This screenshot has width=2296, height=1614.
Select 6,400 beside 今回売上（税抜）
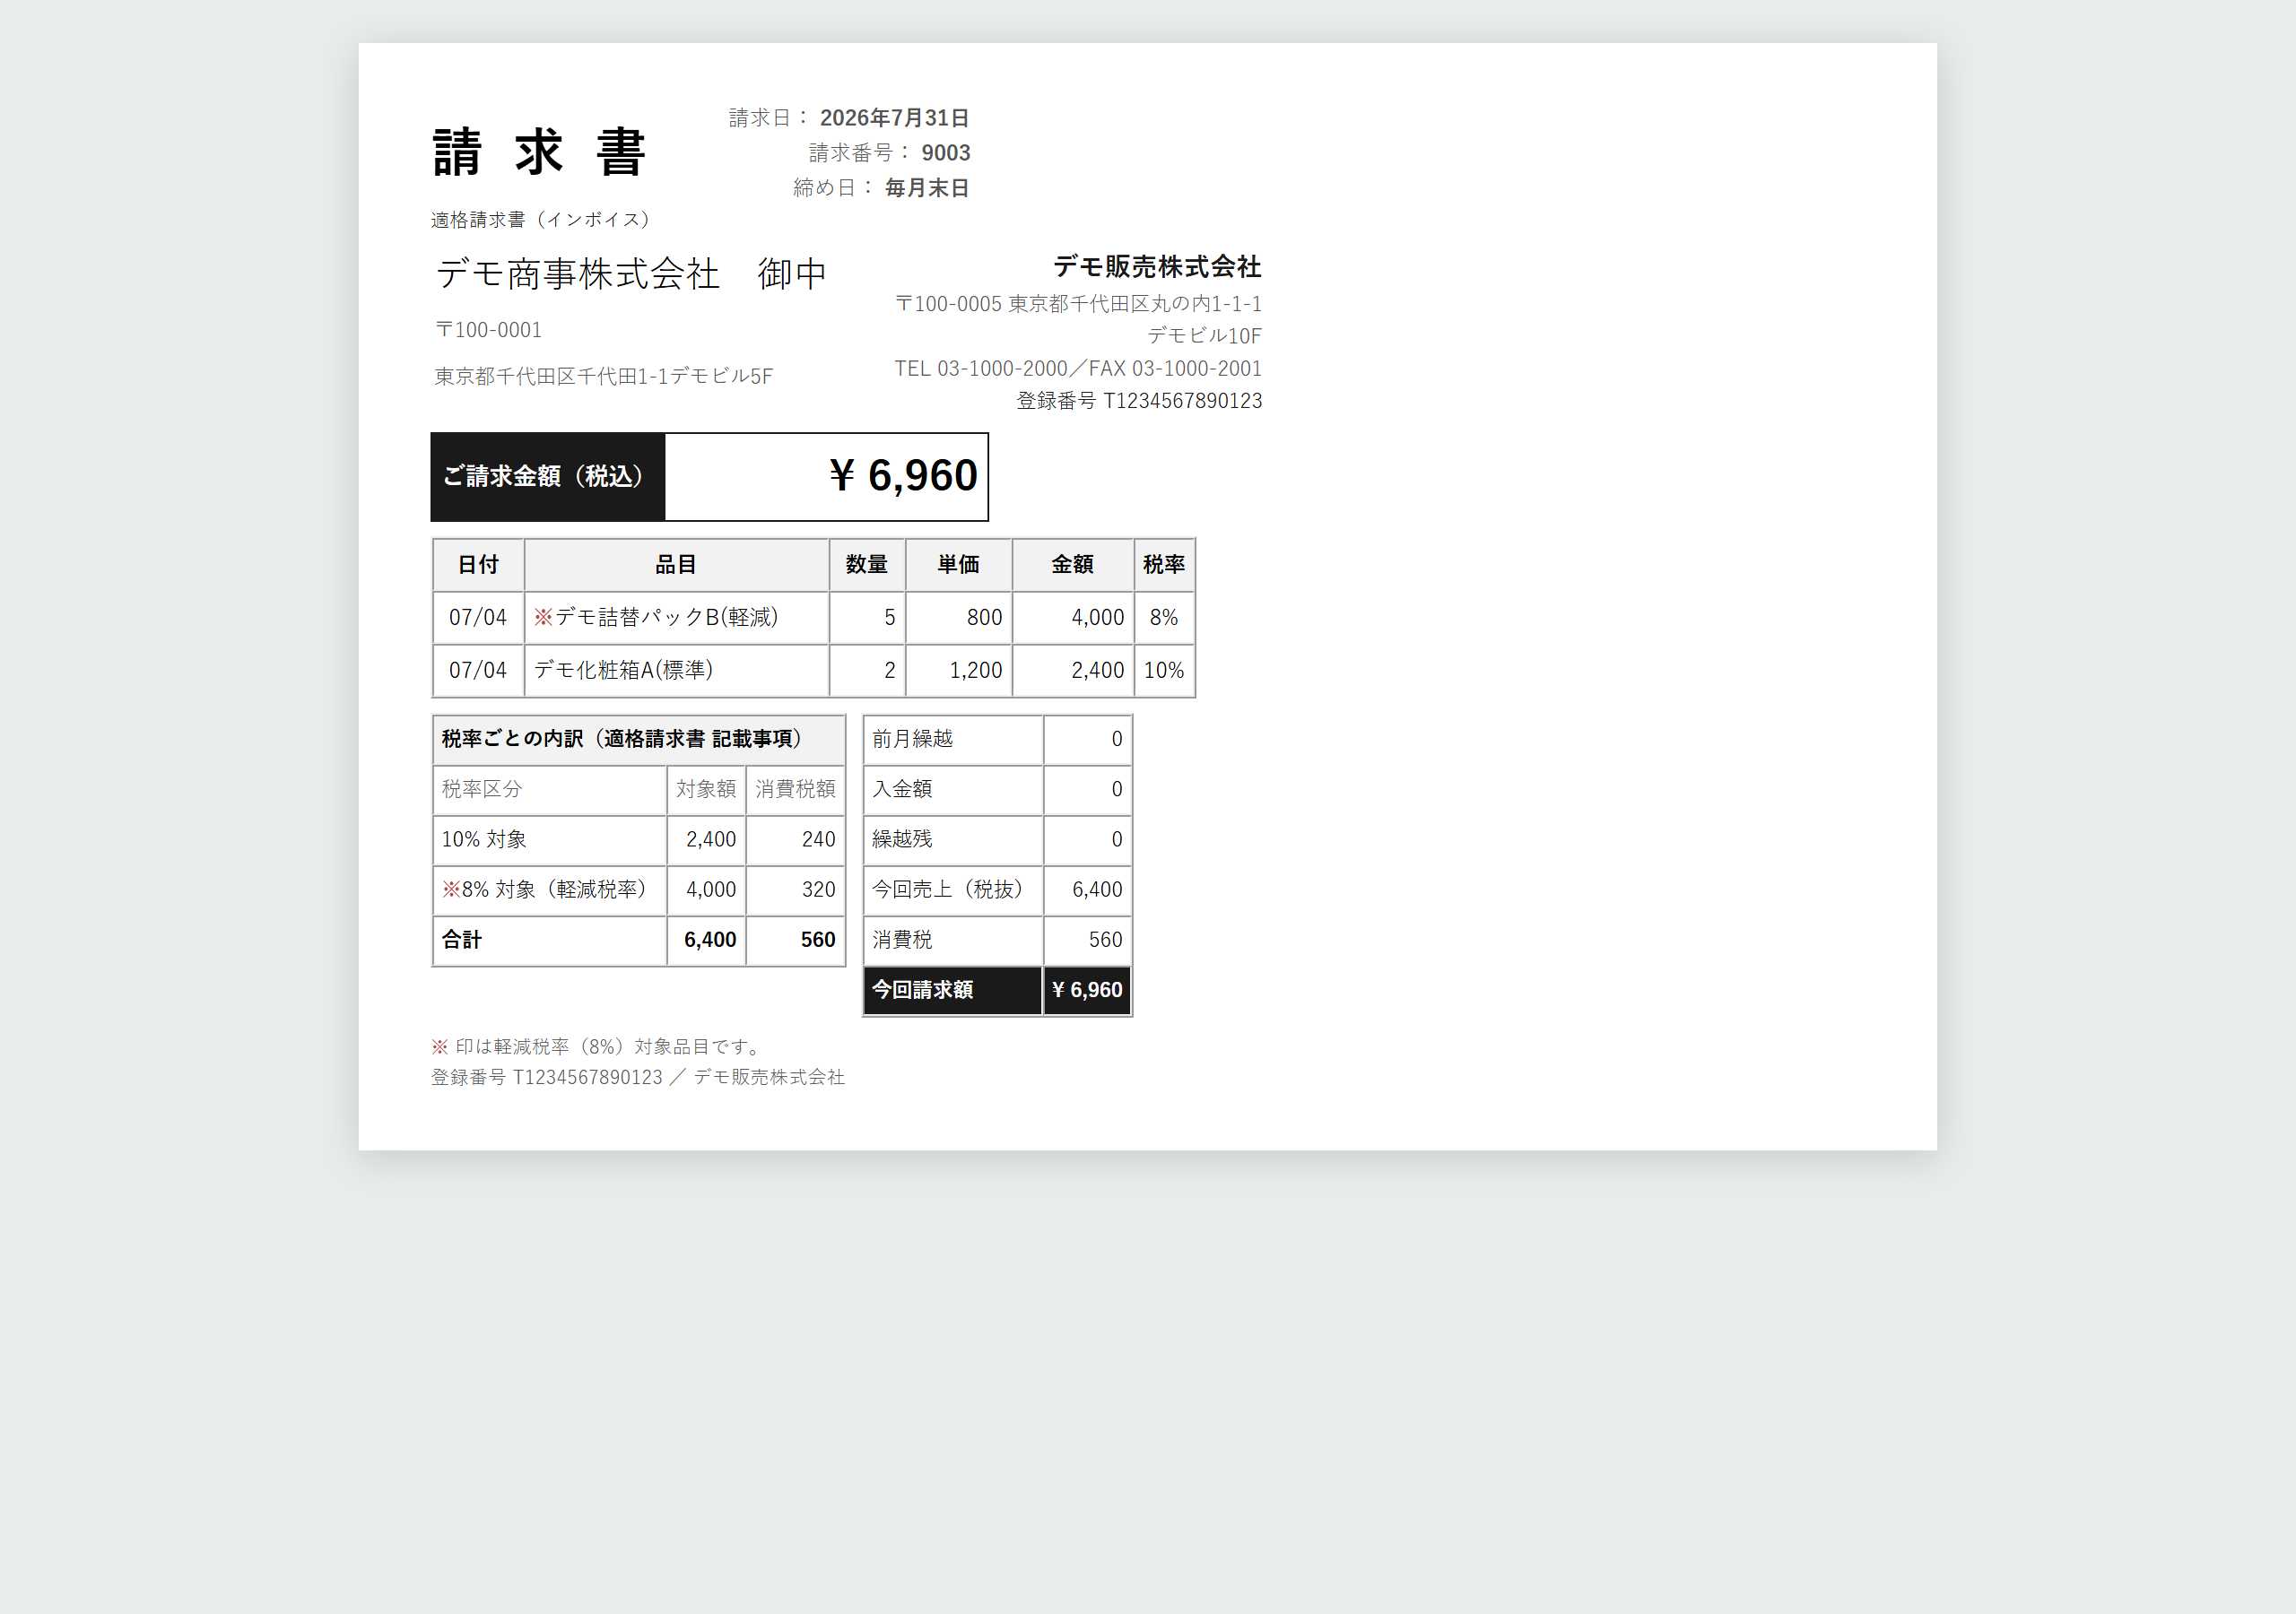(x=1087, y=890)
